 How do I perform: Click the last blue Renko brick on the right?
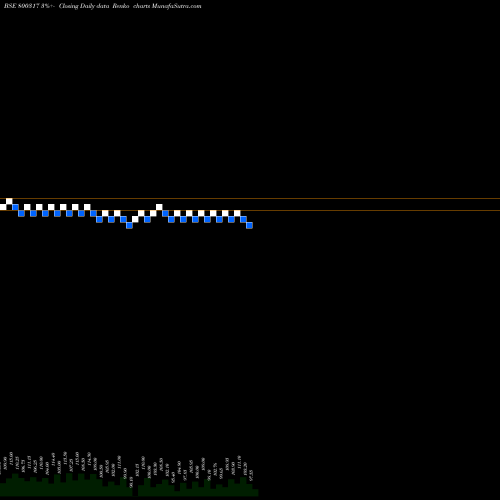click(249, 225)
